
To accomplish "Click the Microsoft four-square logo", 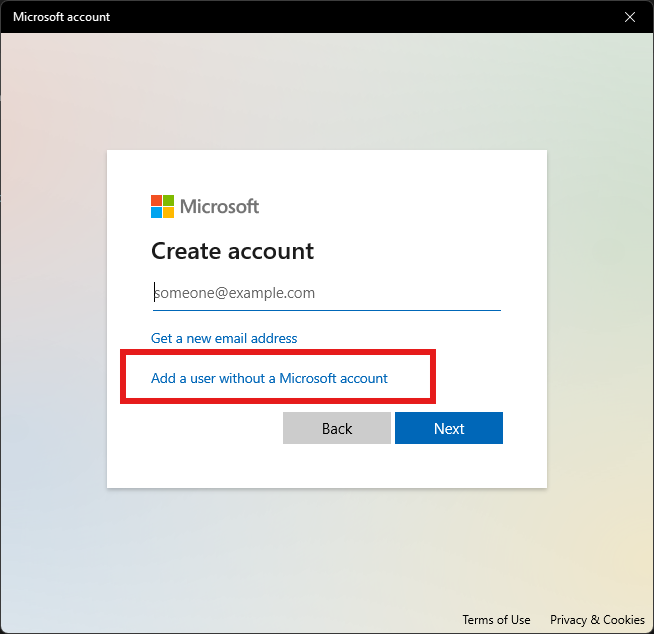I will tap(162, 206).
